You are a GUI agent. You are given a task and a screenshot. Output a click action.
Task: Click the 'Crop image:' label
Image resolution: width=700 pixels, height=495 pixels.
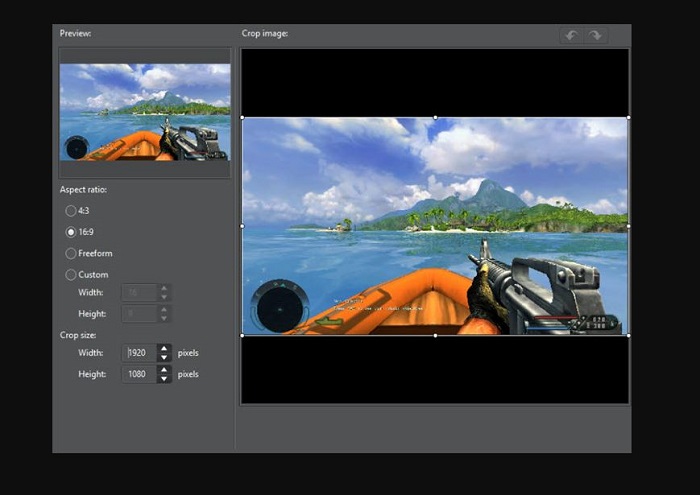265,33
